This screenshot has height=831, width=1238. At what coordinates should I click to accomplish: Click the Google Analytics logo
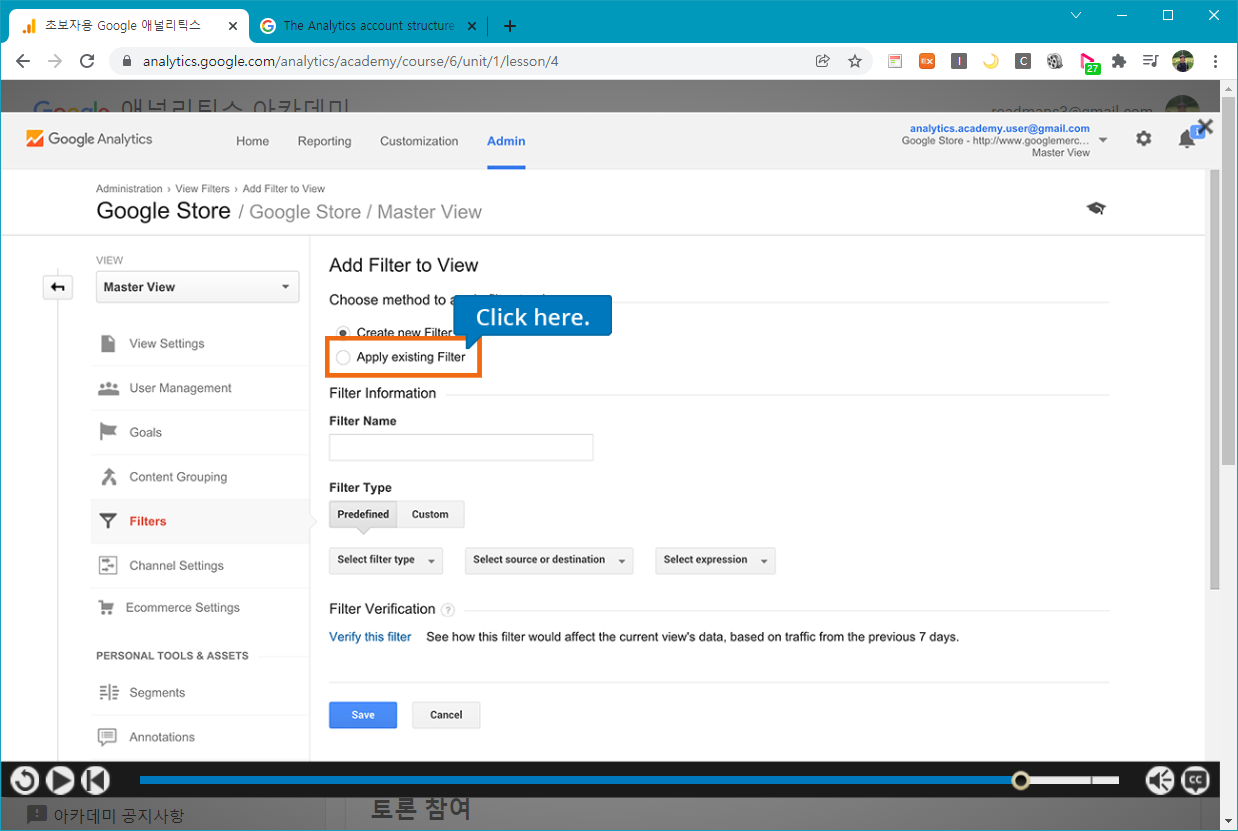point(90,139)
